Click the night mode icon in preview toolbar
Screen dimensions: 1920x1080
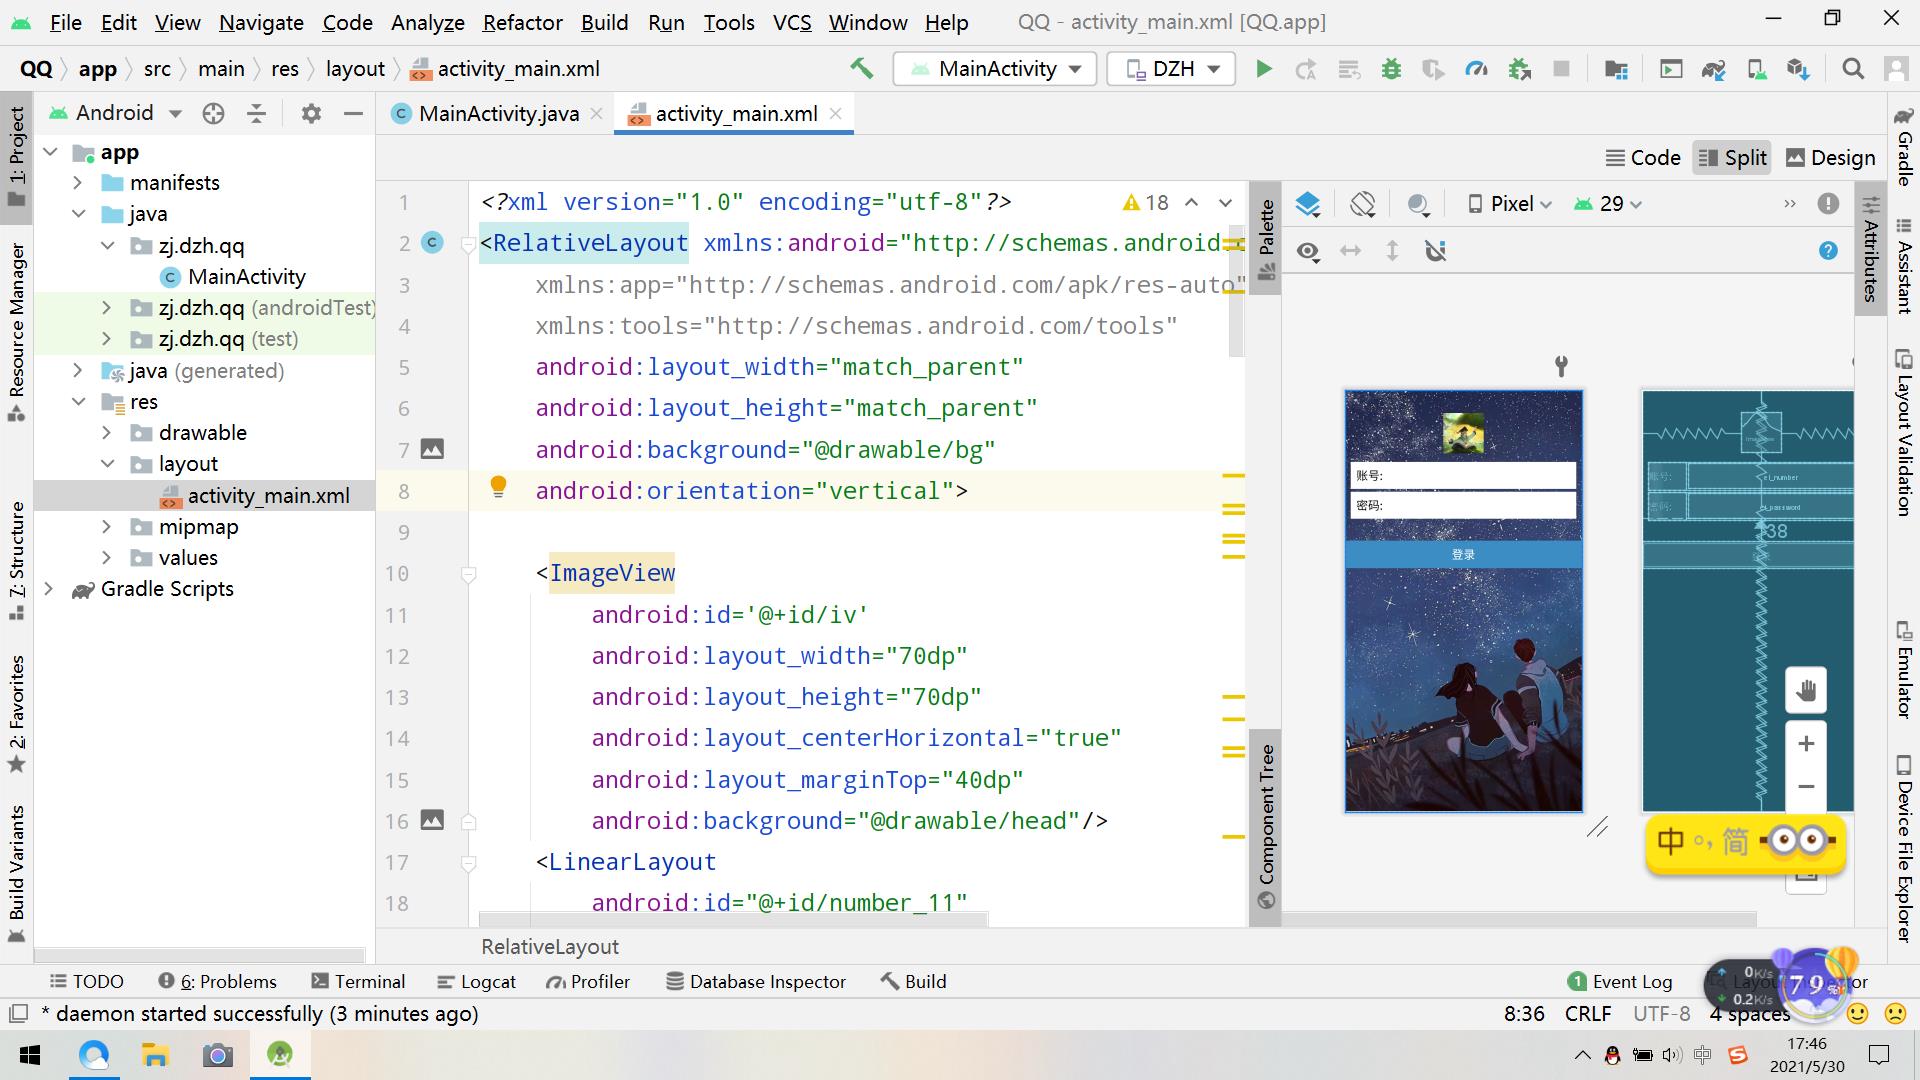pos(1418,204)
